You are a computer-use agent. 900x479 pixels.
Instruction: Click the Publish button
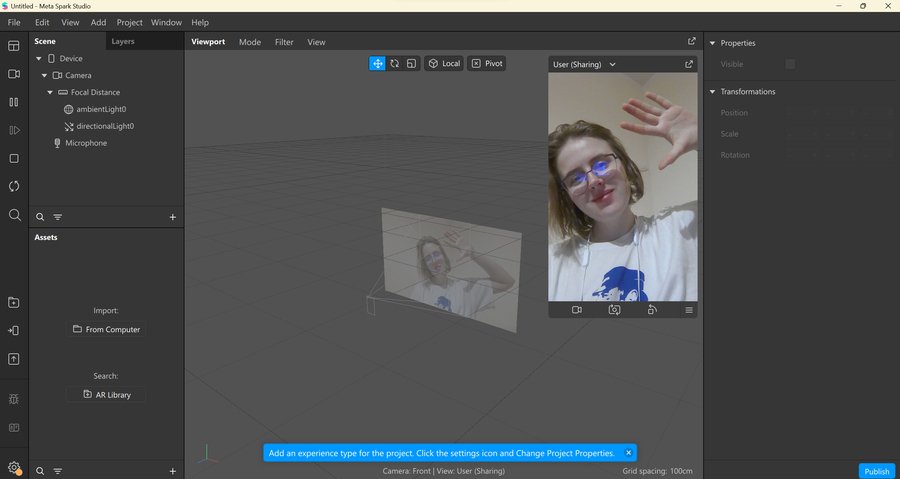click(876, 471)
